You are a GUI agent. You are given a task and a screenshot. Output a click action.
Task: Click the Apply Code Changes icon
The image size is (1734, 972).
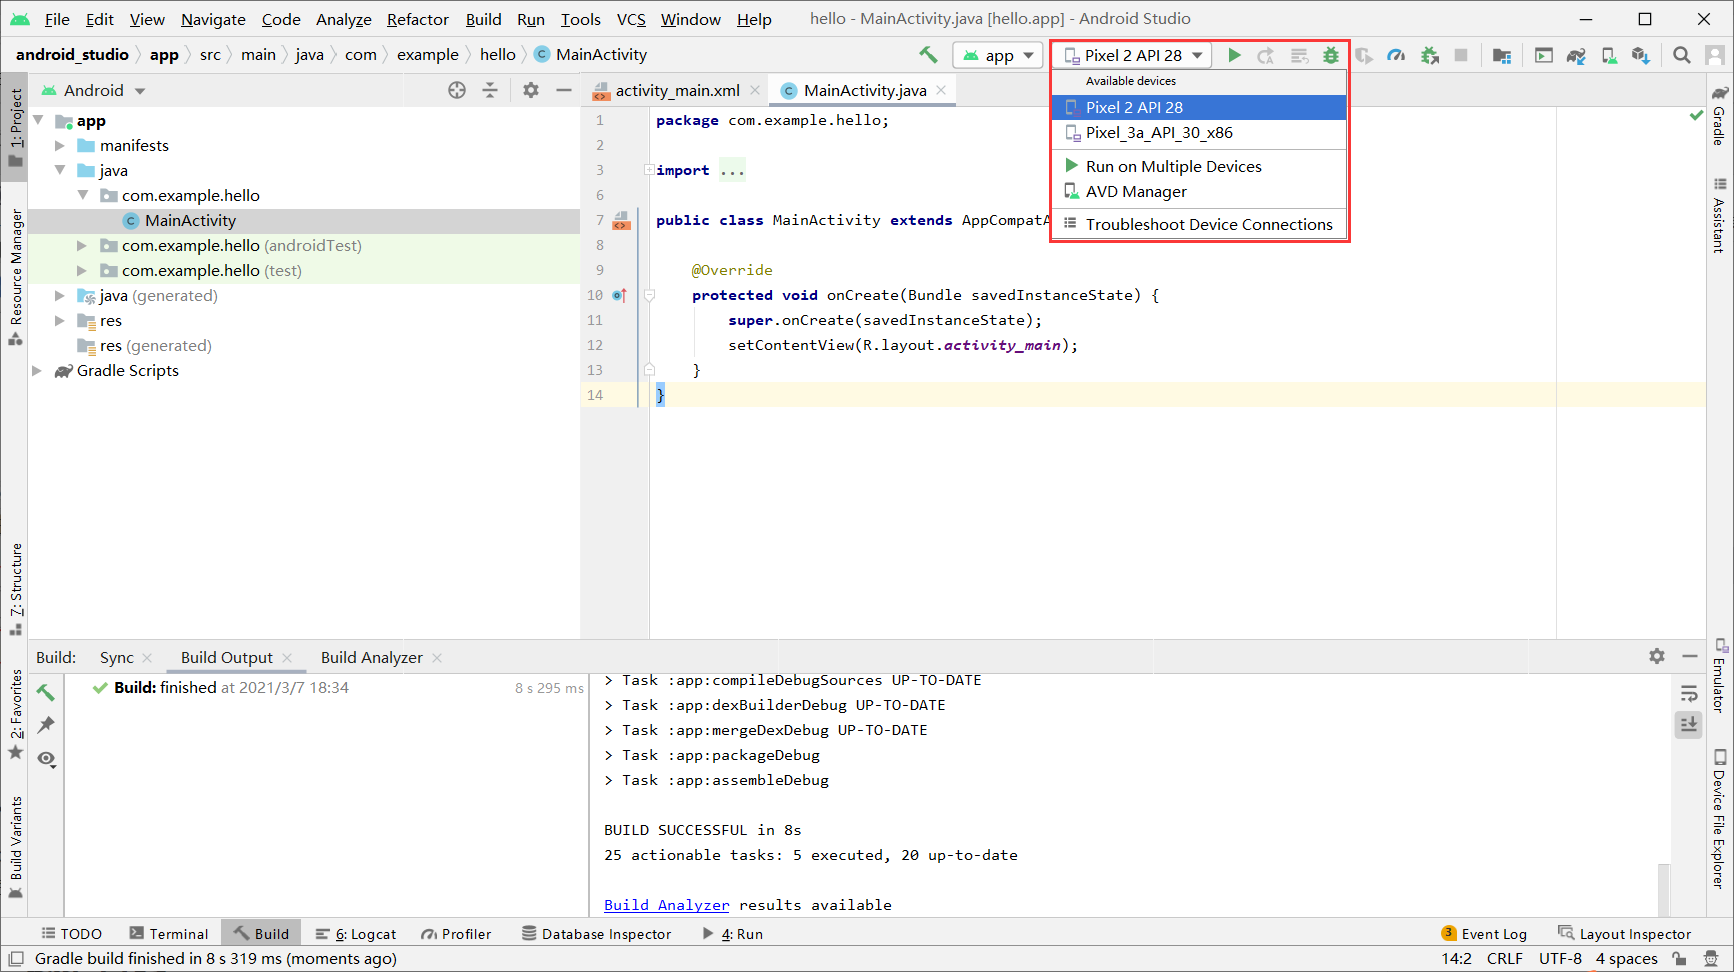[x=1299, y=55]
